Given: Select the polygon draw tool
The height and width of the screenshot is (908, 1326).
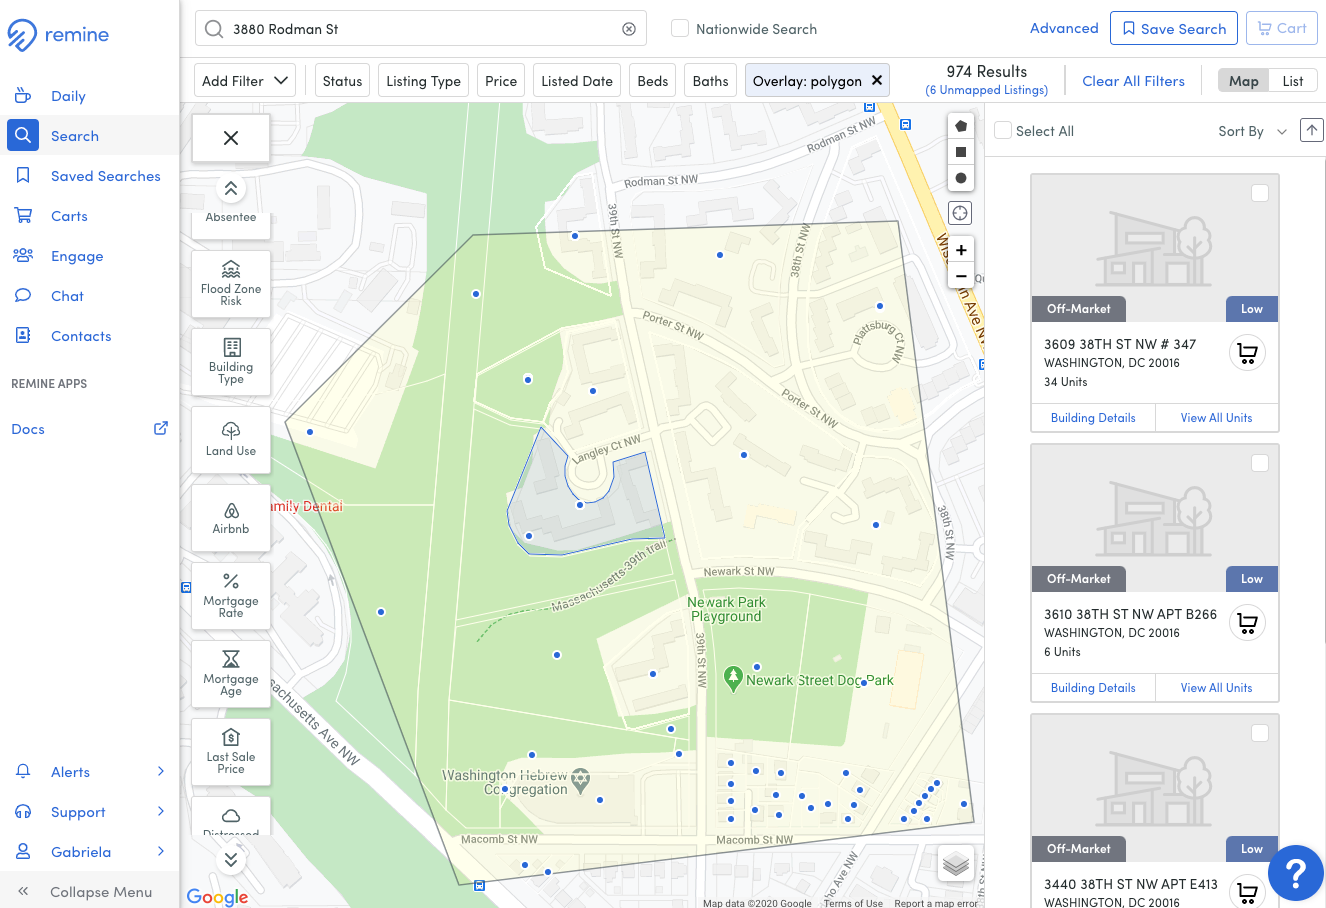Looking at the screenshot, I should (961, 126).
